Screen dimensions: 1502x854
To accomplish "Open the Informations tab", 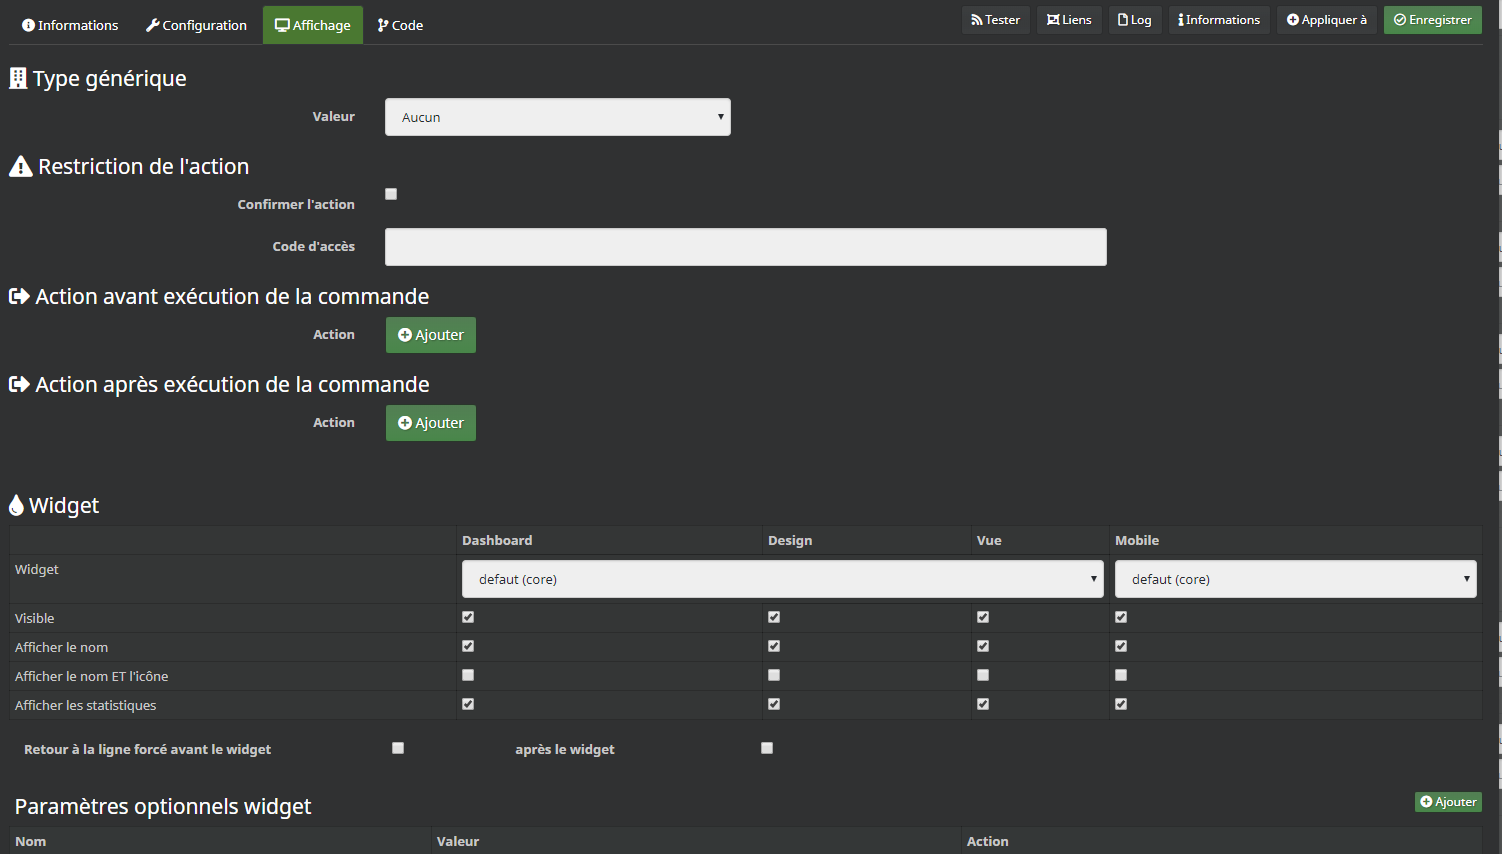I will tap(70, 25).
